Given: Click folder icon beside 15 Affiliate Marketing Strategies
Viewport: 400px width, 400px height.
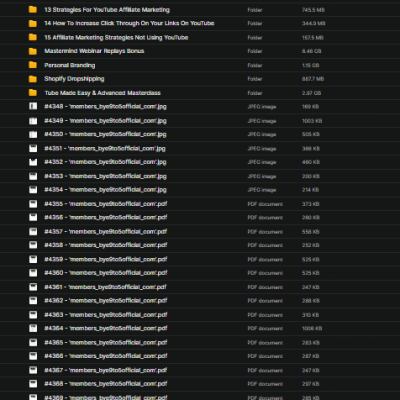Looking at the screenshot, I should point(33,37).
